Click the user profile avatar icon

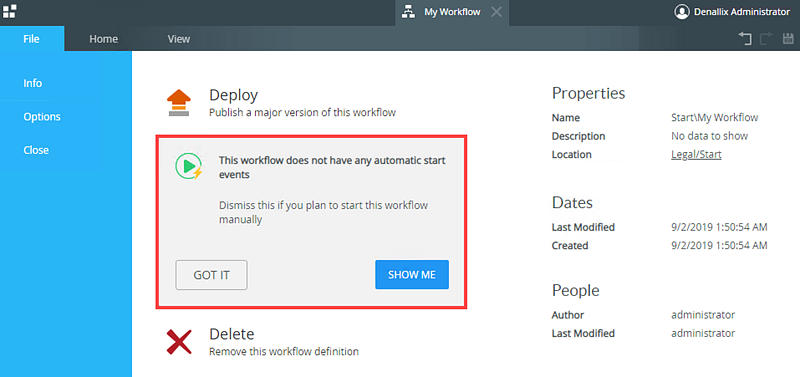[x=682, y=12]
